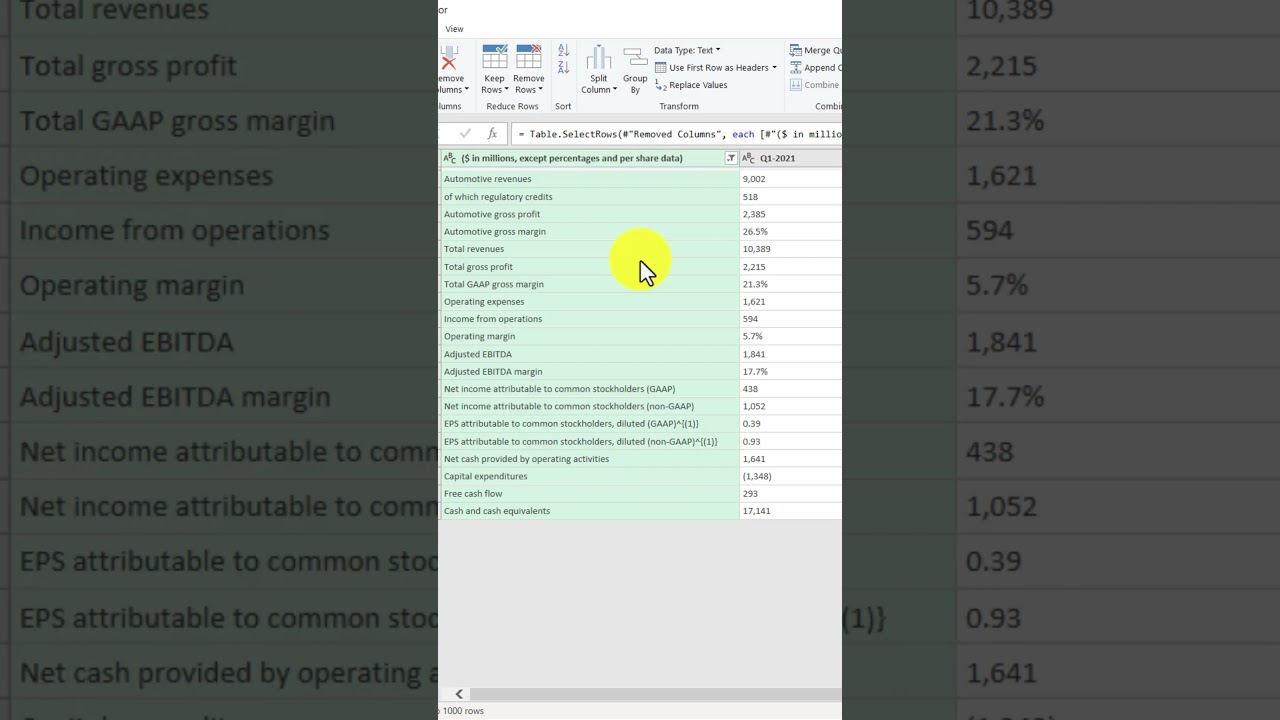Select the Capital expenditures cell
1280x720 pixels.
(590, 477)
